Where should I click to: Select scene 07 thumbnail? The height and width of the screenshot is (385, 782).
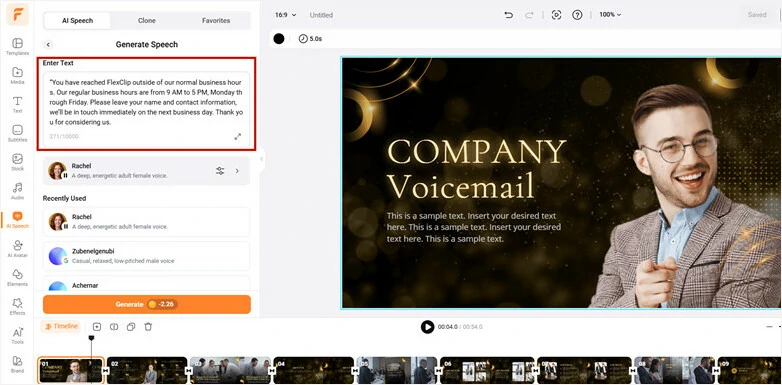click(584, 370)
